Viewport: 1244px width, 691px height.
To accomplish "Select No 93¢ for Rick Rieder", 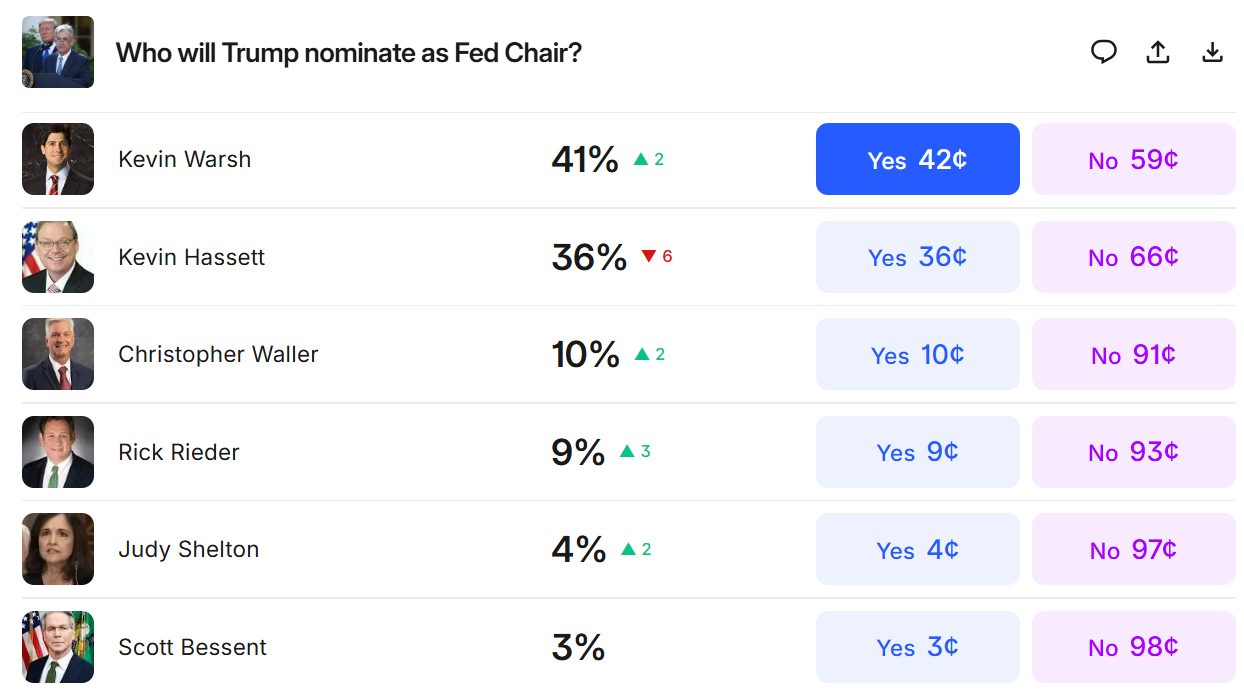I will (1133, 452).
